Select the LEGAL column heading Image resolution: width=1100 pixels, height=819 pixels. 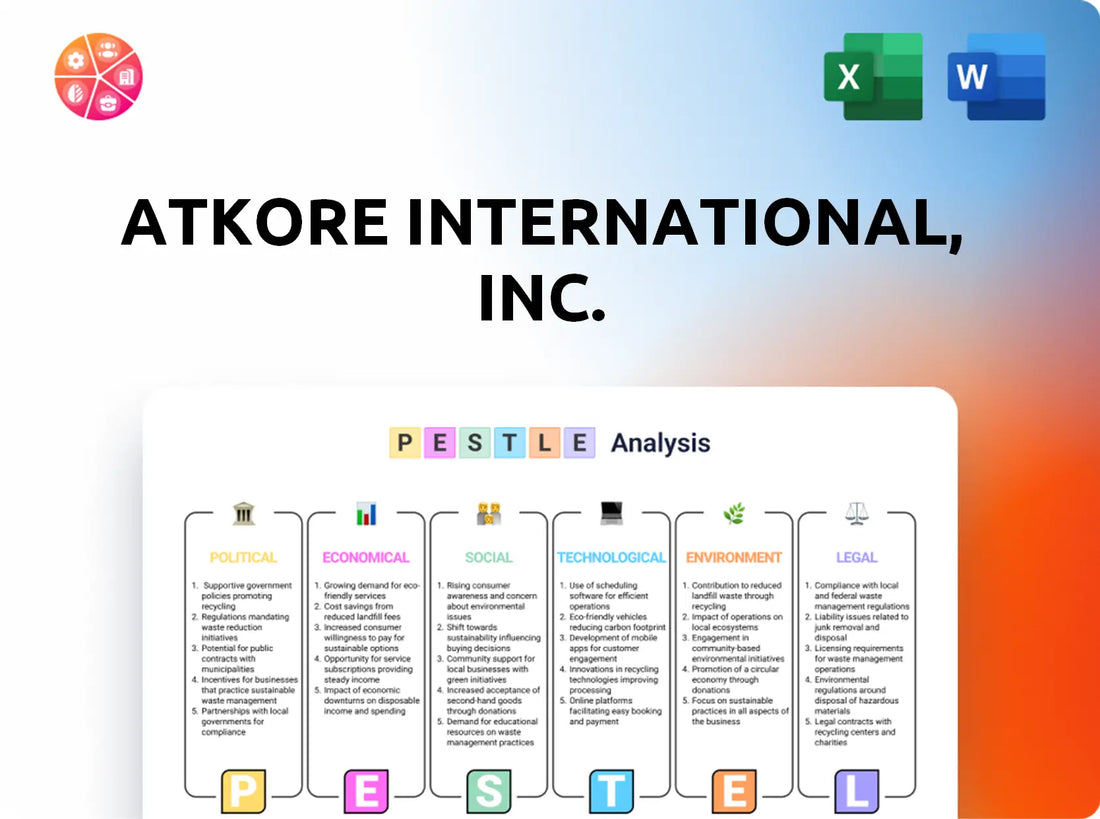857,557
